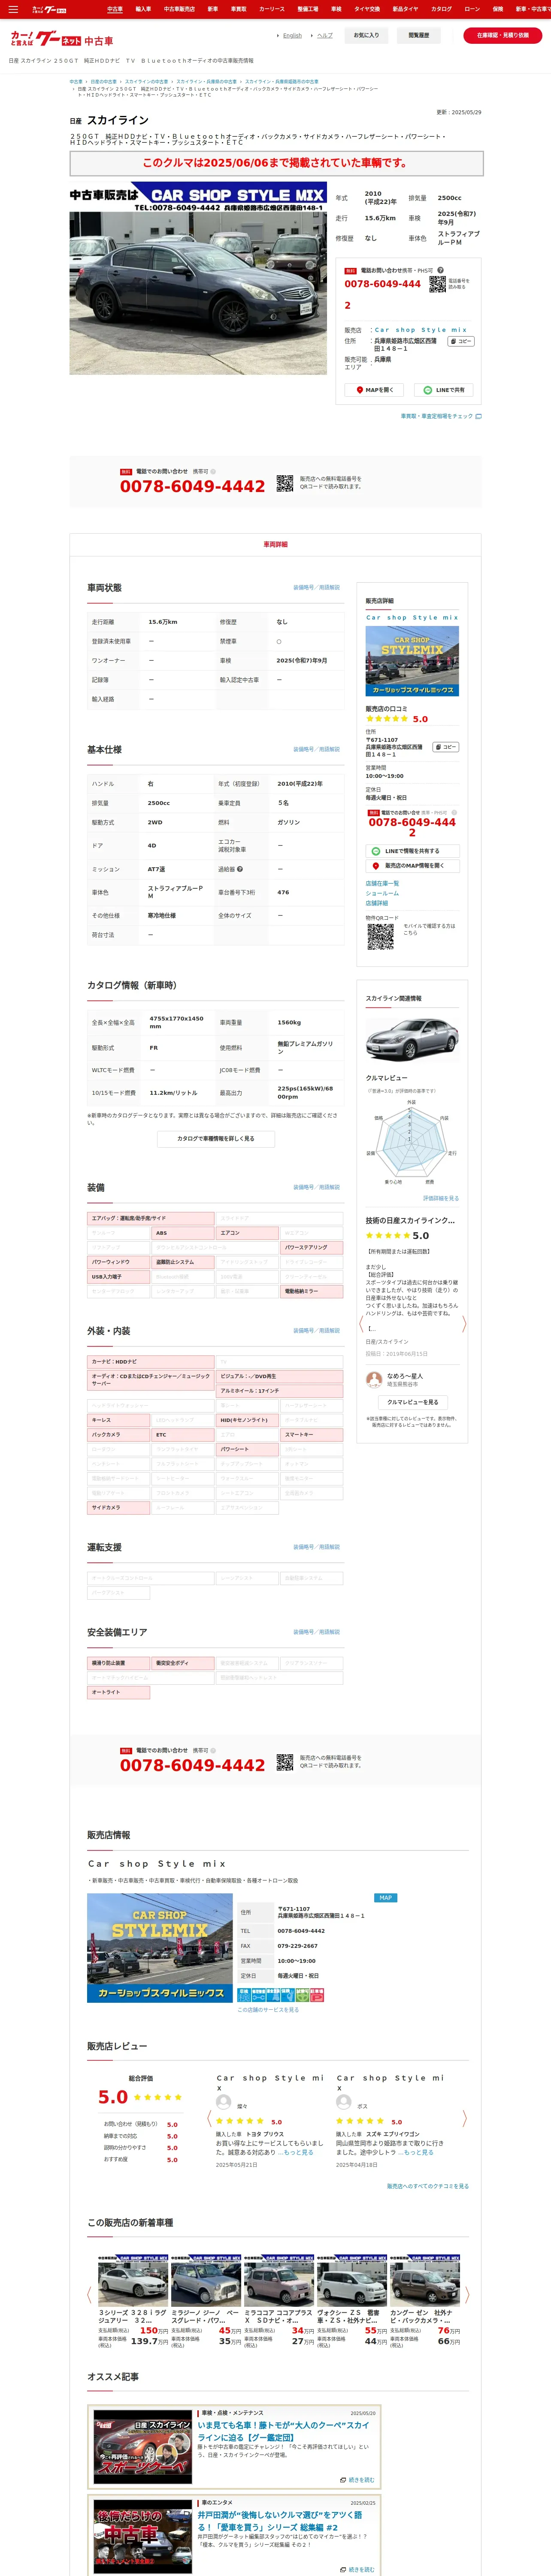Open the hamburger menu icon

(x=13, y=9)
